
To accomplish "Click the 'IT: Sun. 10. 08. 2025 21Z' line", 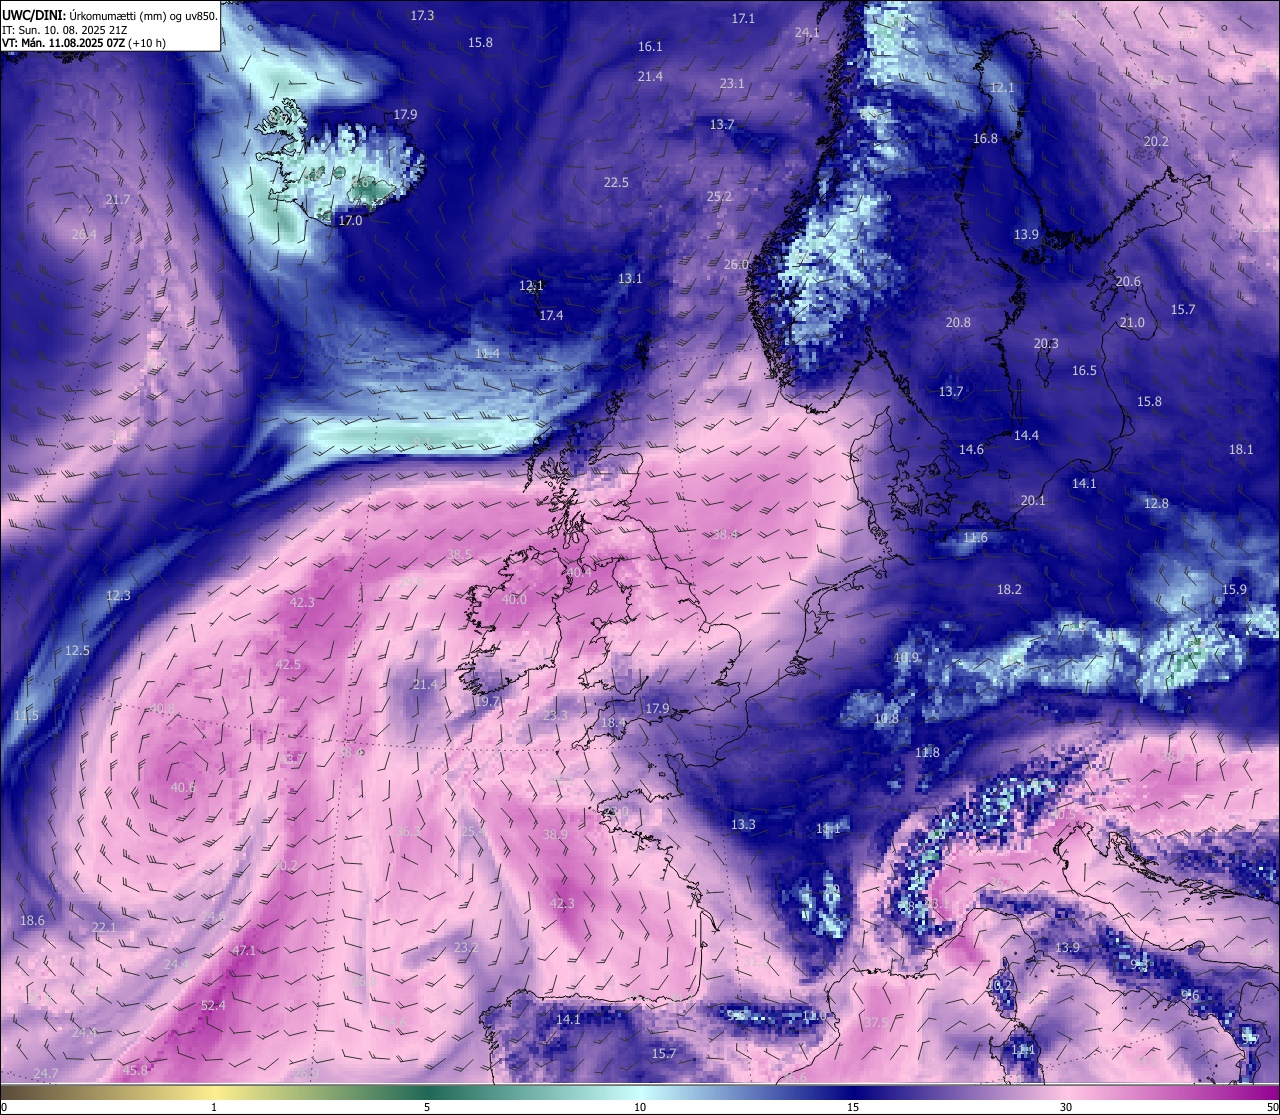I will (64, 29).
